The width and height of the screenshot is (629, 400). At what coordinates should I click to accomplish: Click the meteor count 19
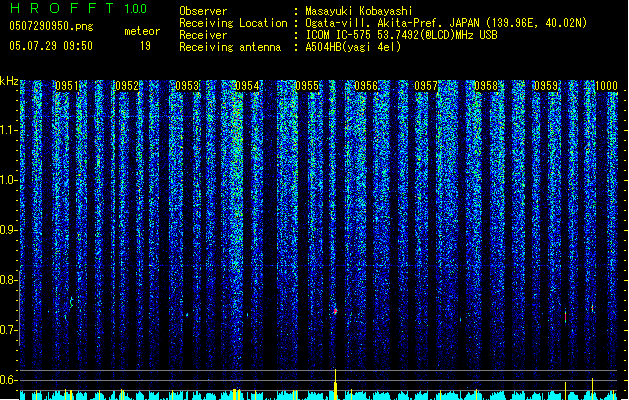tap(145, 46)
